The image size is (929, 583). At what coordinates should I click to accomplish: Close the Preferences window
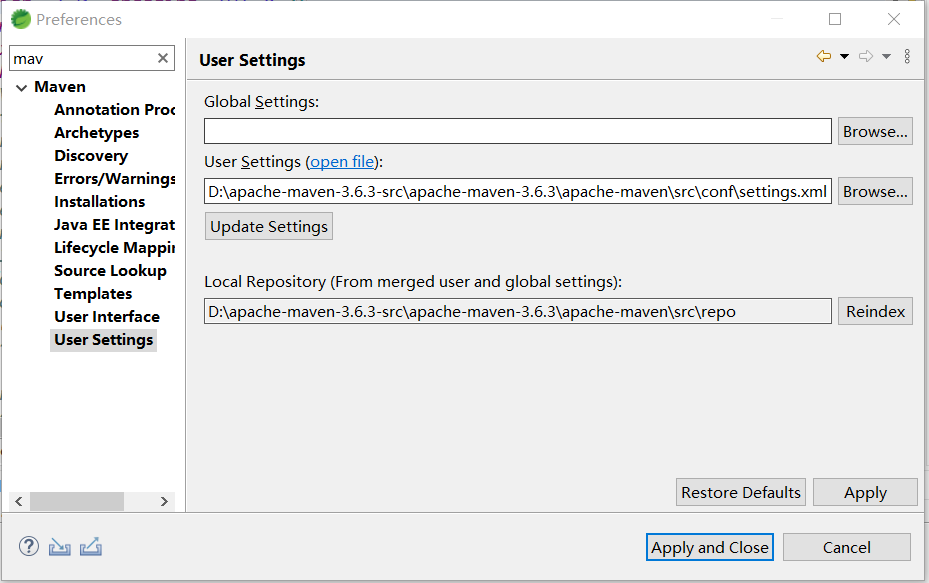pyautogui.click(x=894, y=19)
